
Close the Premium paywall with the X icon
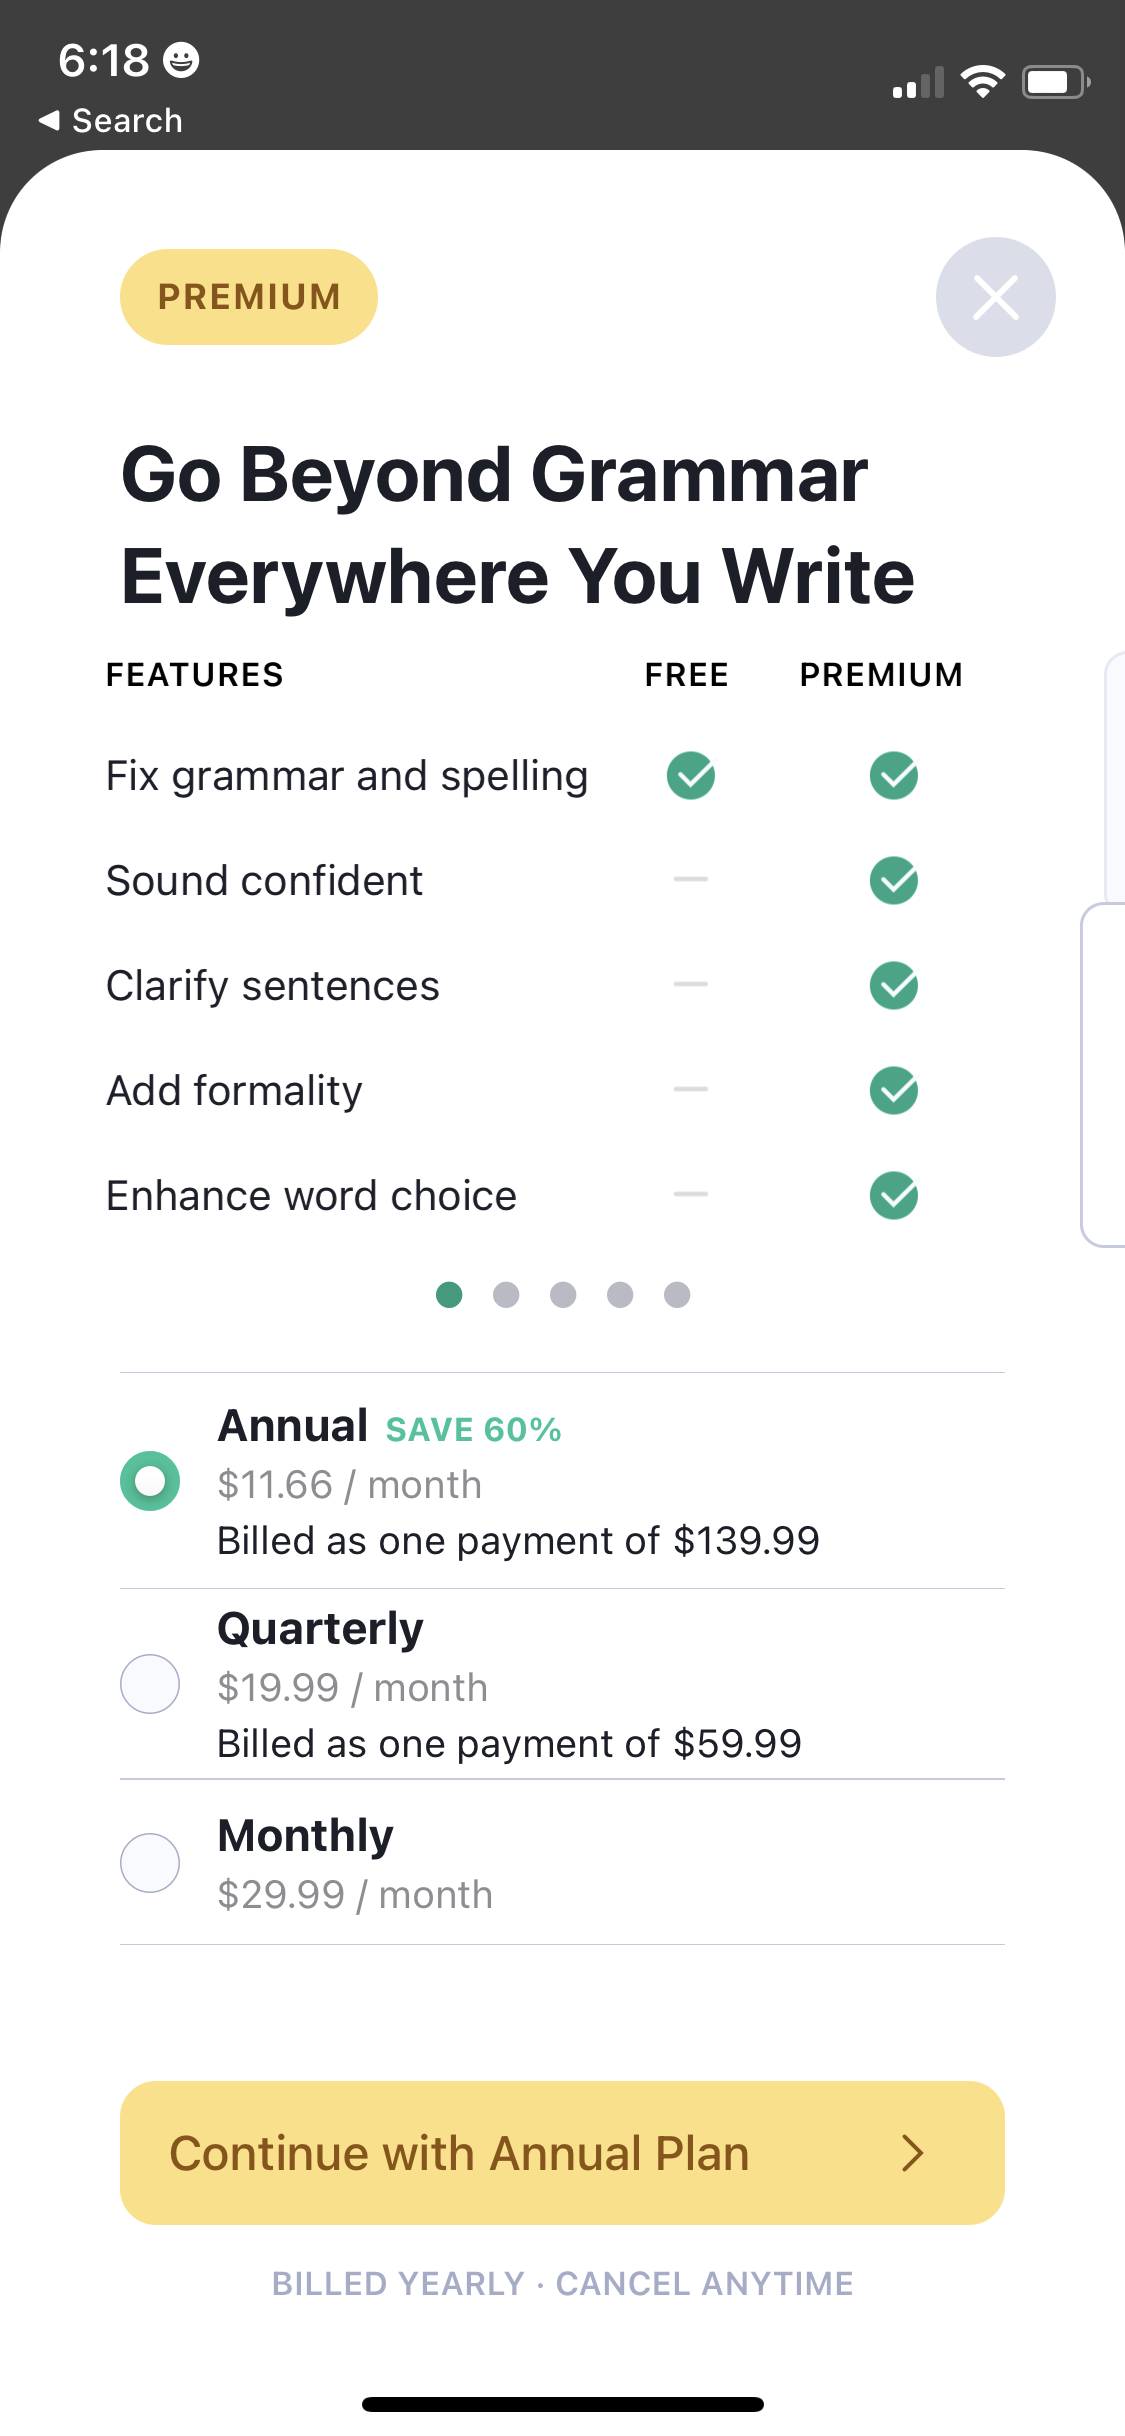click(x=995, y=296)
